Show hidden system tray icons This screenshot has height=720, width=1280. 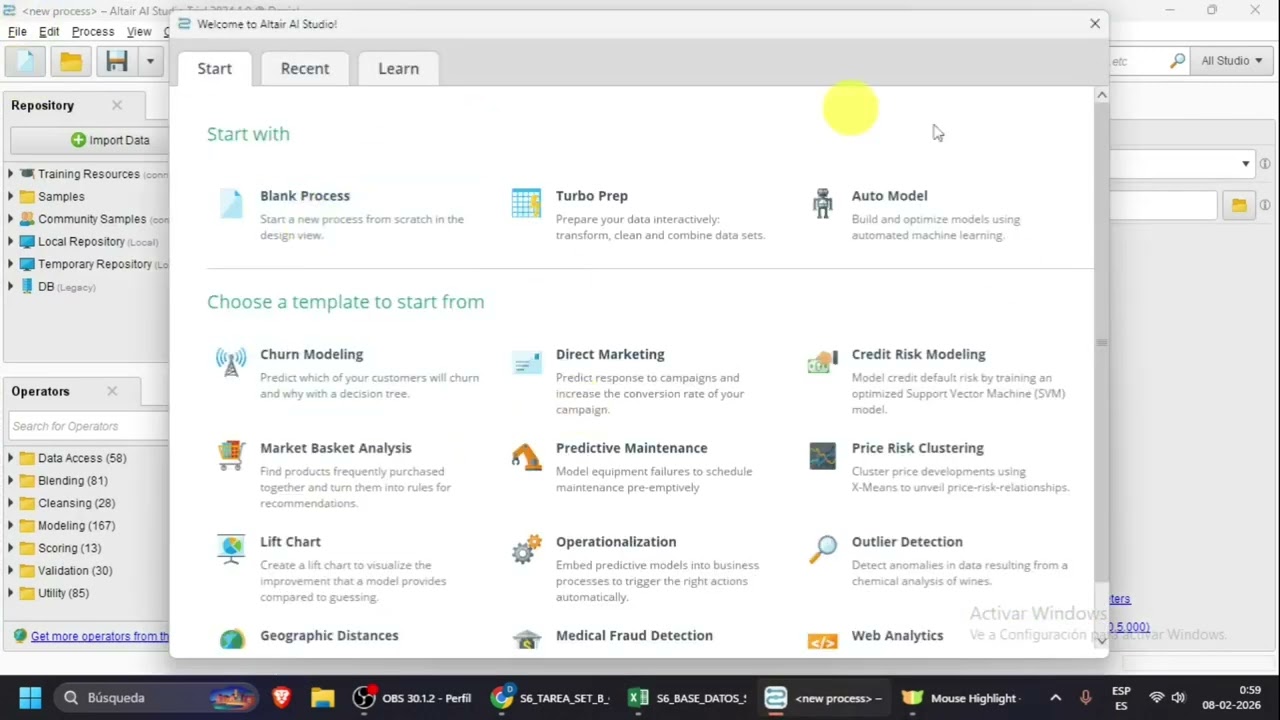(1055, 697)
